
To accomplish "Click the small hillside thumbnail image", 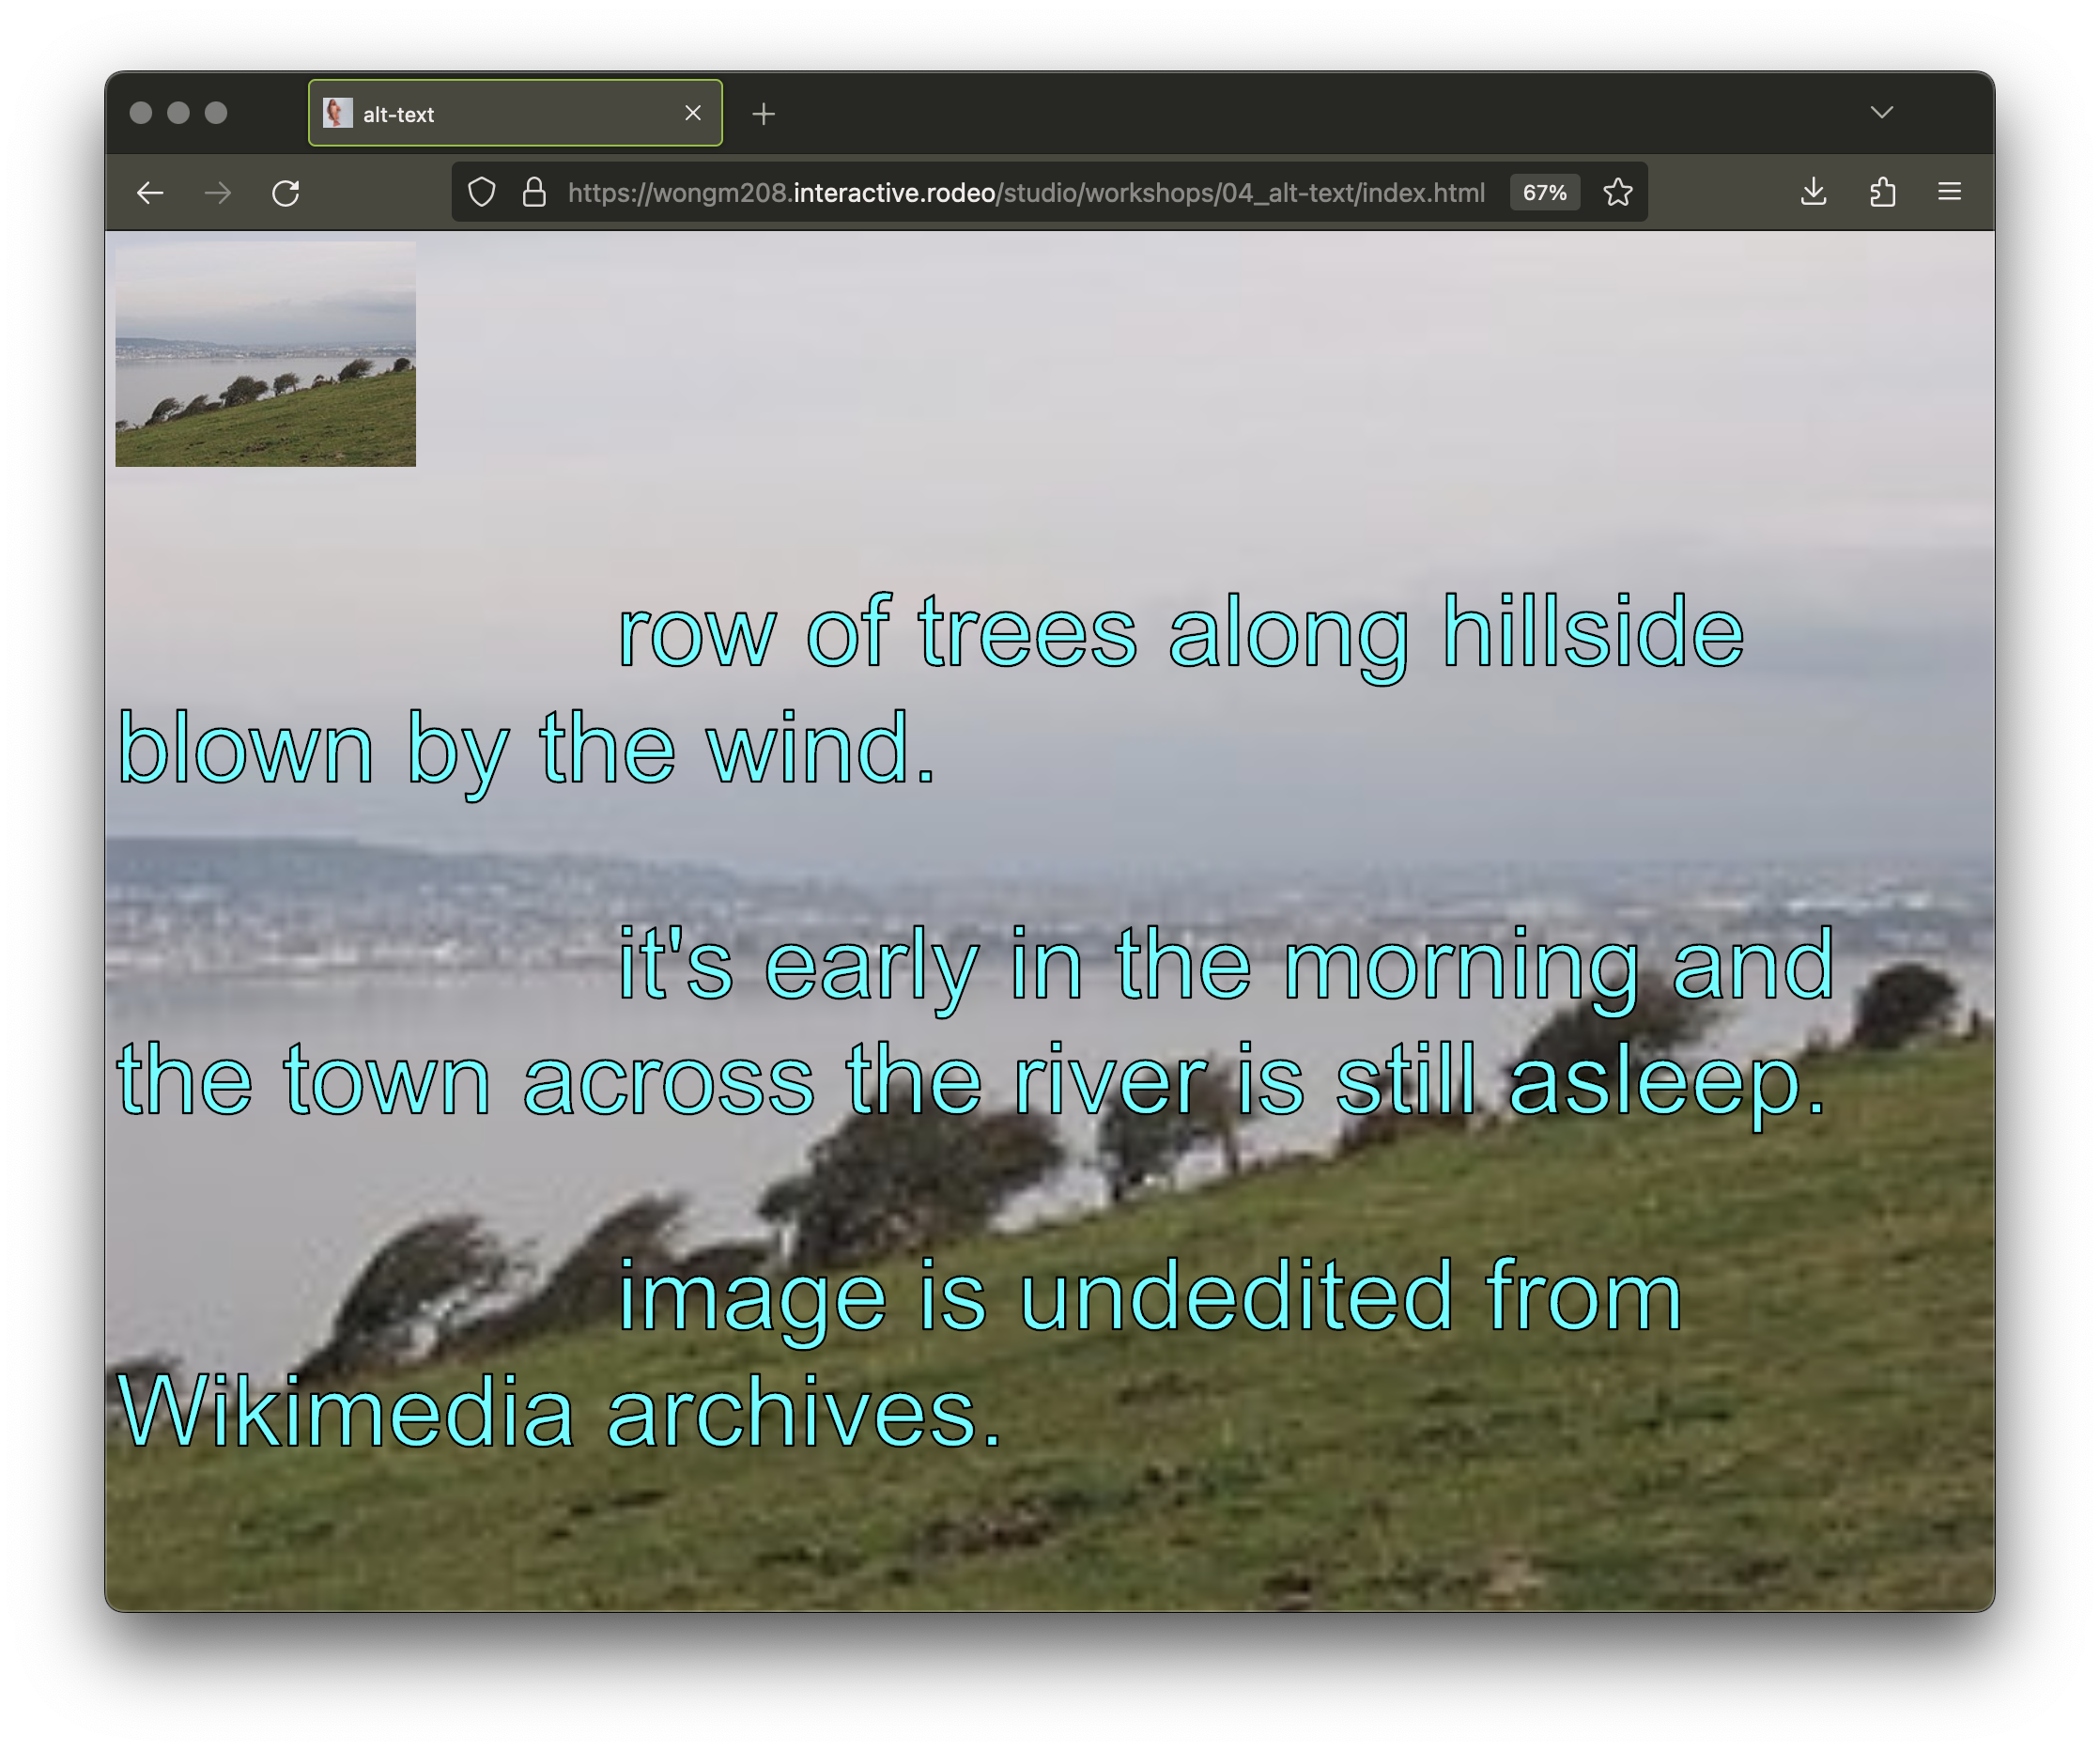I will 265,353.
